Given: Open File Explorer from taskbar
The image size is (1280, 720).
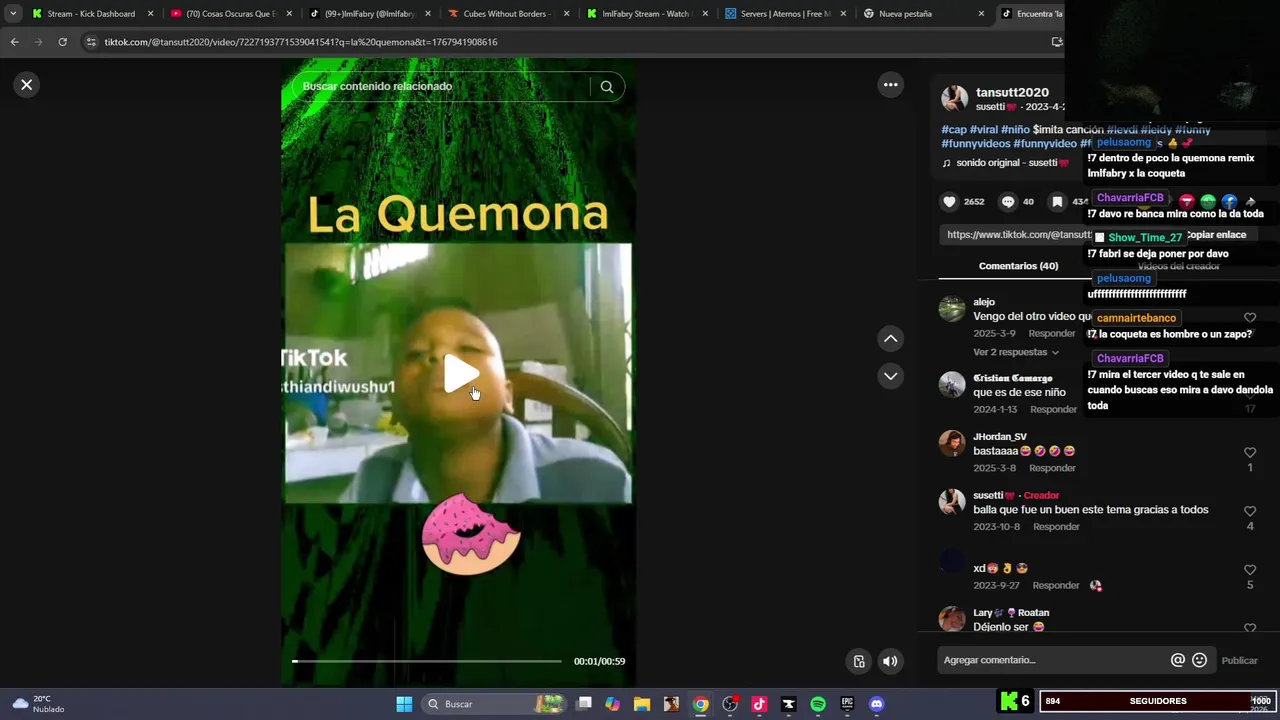Looking at the screenshot, I should point(642,704).
